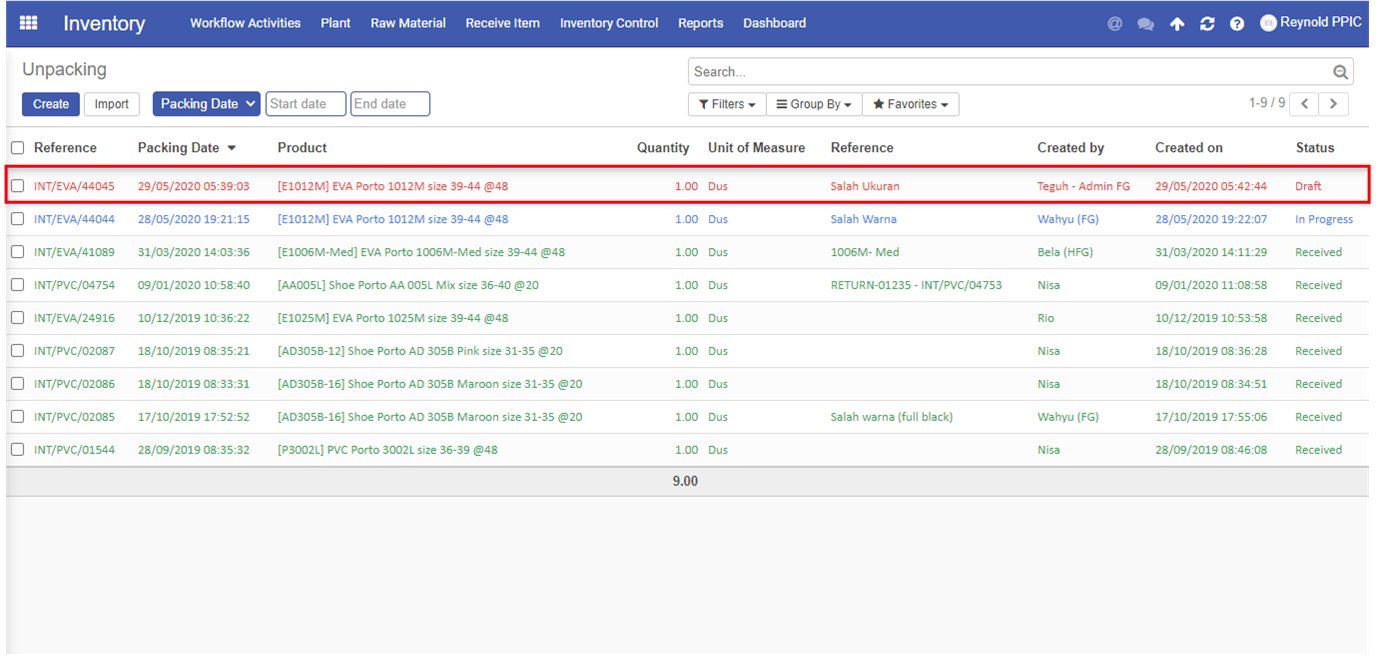Expand the Filters dropdown
Screen dimensions: 1376x656
[727, 104]
